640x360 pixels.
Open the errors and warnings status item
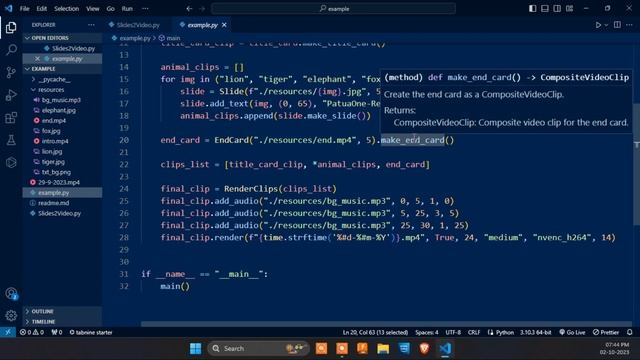tap(31, 332)
